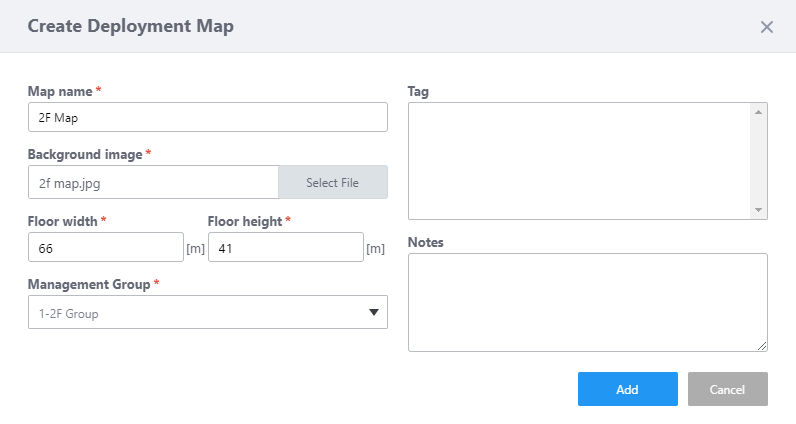
Task: Click the Notes resize handle corner
Action: point(762,346)
